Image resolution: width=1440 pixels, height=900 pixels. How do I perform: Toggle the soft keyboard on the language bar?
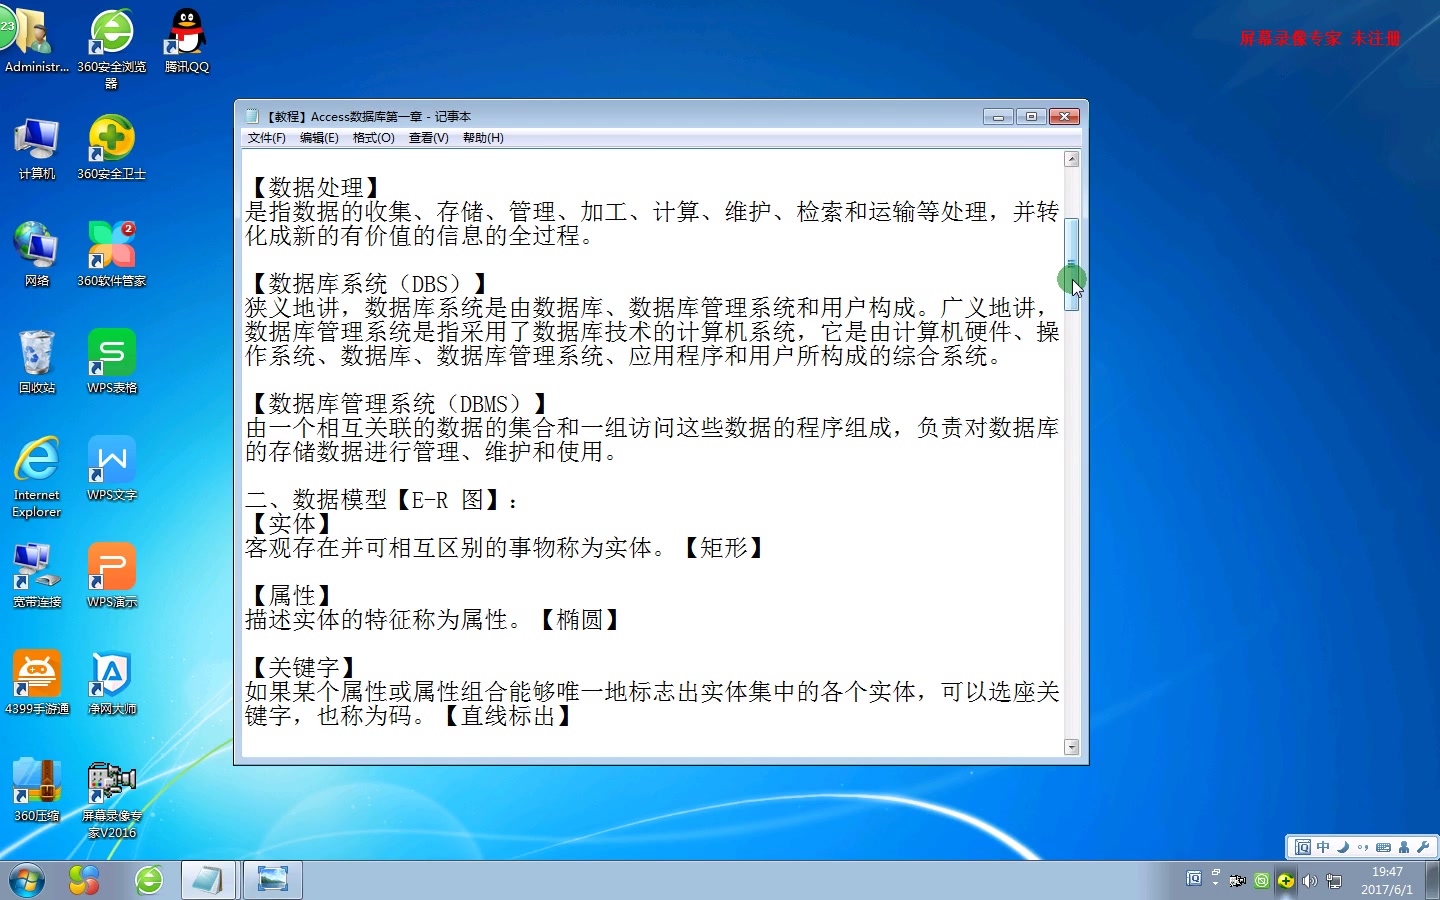1383,846
